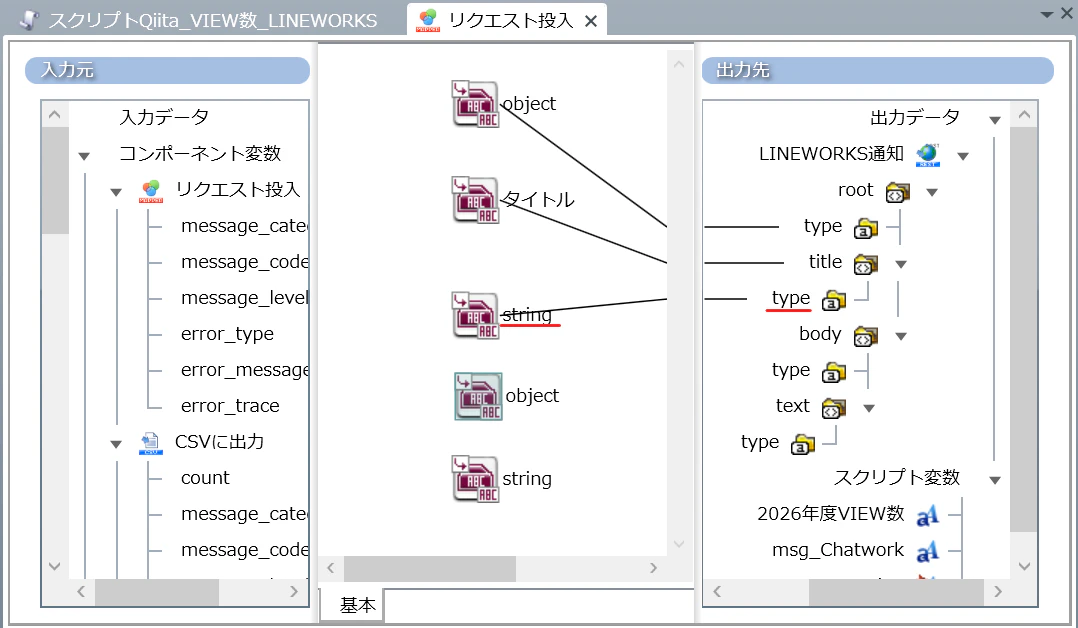Click the mapping canvas scroll-right arrow
The height and width of the screenshot is (628, 1078).
pos(653,568)
